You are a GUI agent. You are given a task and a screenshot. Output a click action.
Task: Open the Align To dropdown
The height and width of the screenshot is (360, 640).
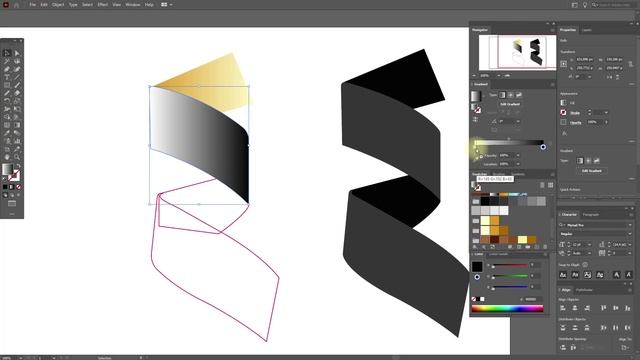coord(625,347)
